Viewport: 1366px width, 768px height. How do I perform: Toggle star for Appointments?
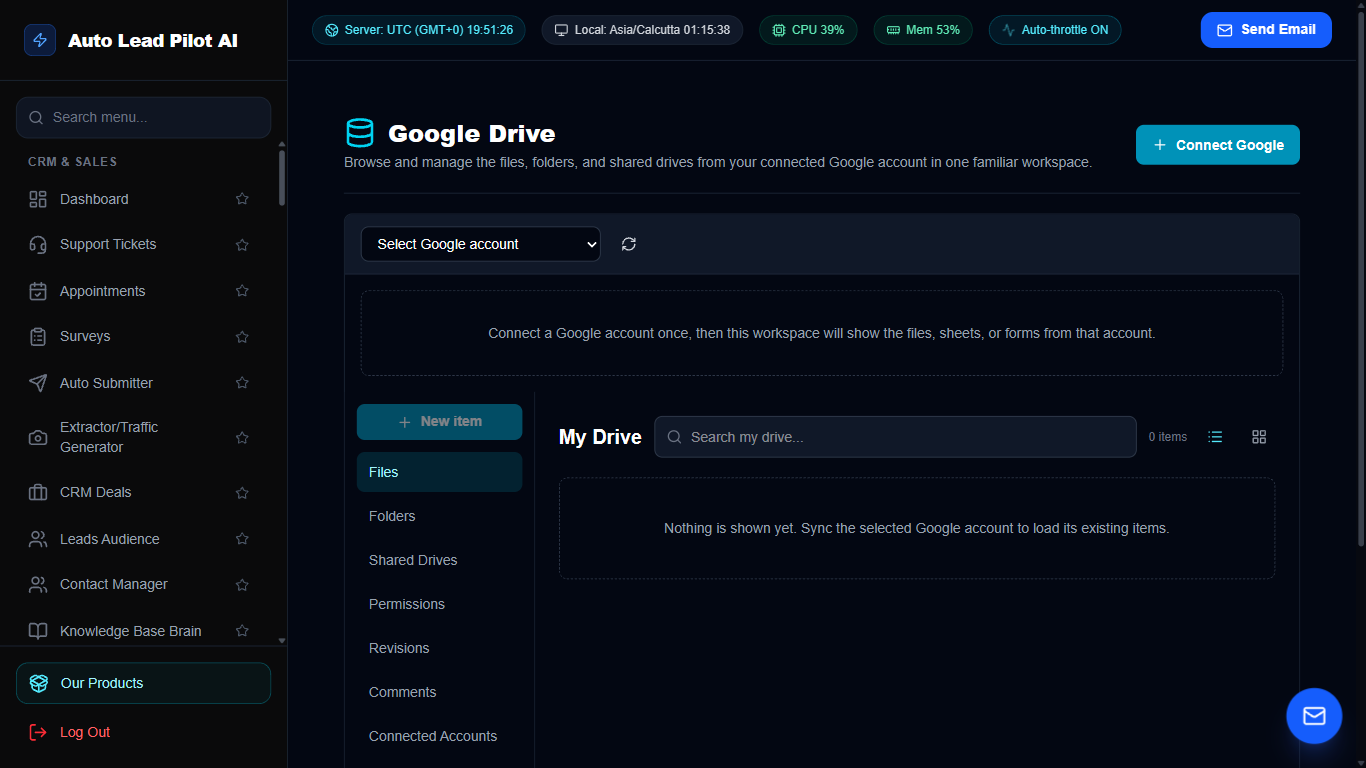[242, 291]
